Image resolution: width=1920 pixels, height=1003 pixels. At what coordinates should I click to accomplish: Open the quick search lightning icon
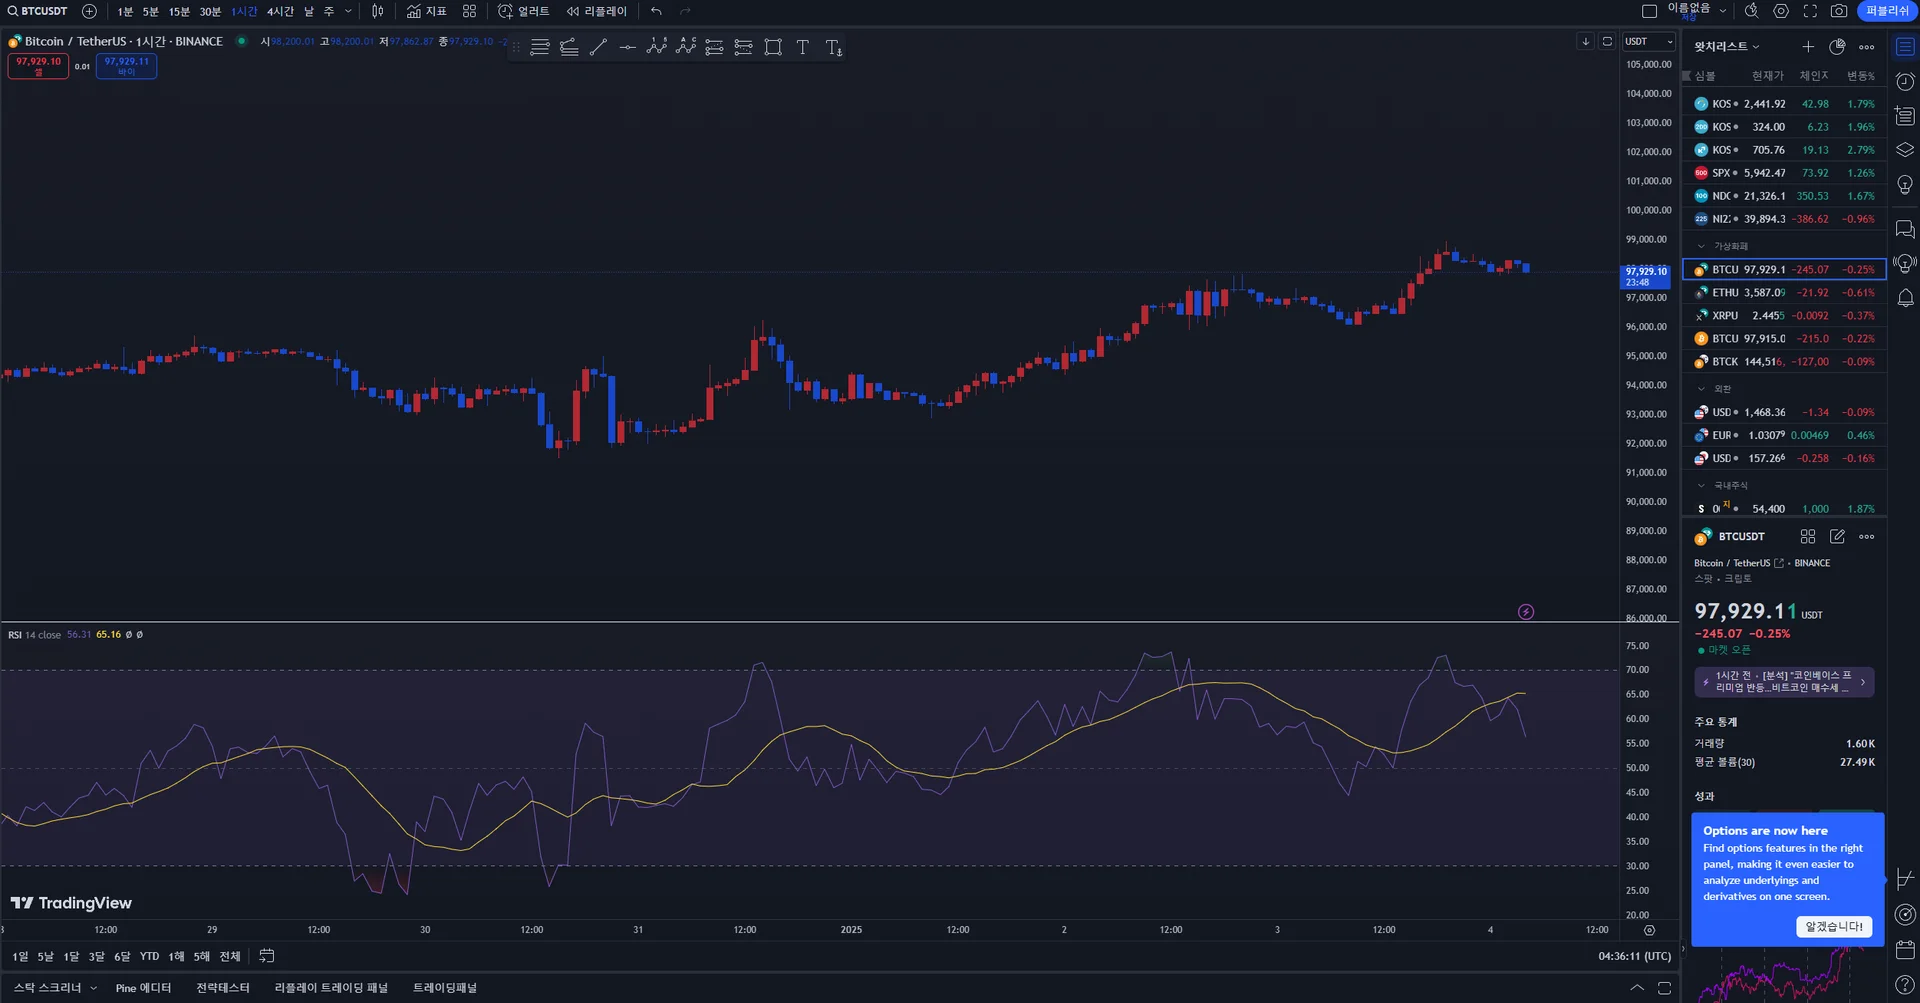click(x=1751, y=11)
